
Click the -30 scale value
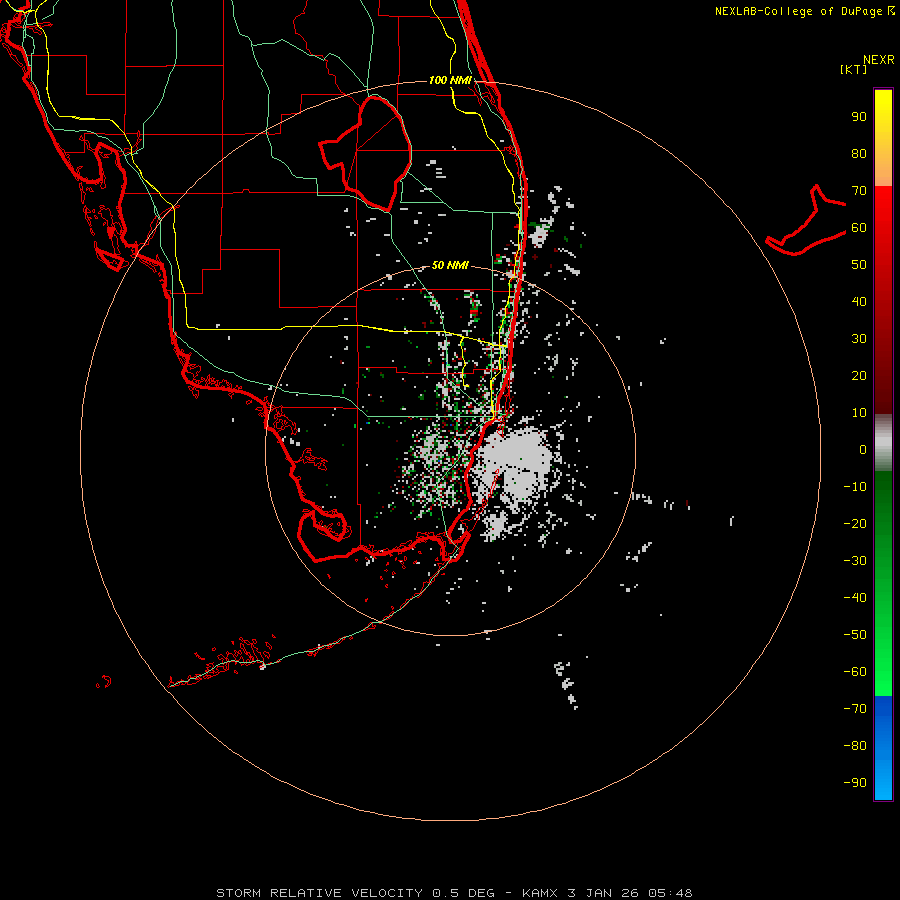coord(855,561)
